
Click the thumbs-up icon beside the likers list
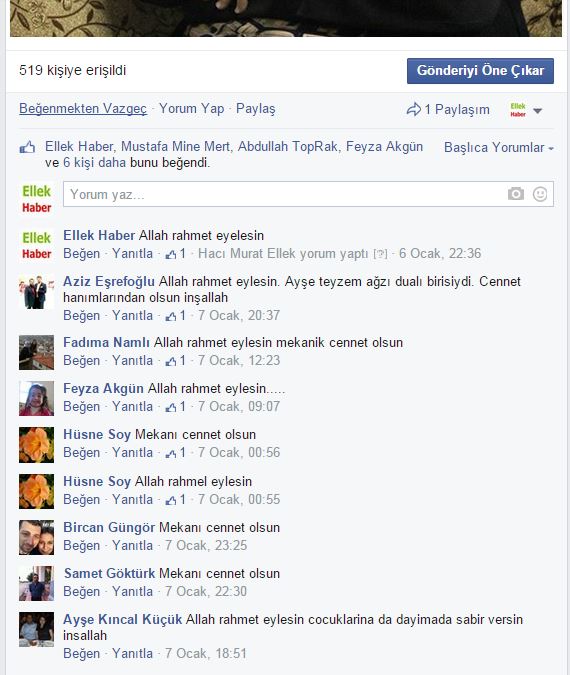pos(27,148)
